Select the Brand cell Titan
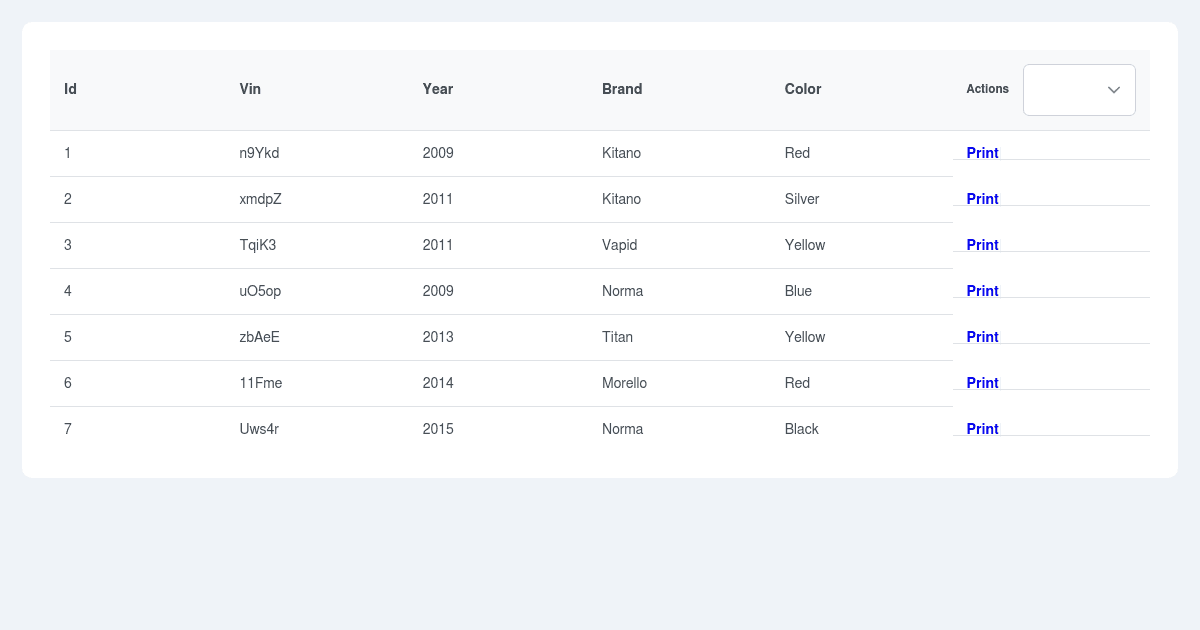 (x=617, y=337)
